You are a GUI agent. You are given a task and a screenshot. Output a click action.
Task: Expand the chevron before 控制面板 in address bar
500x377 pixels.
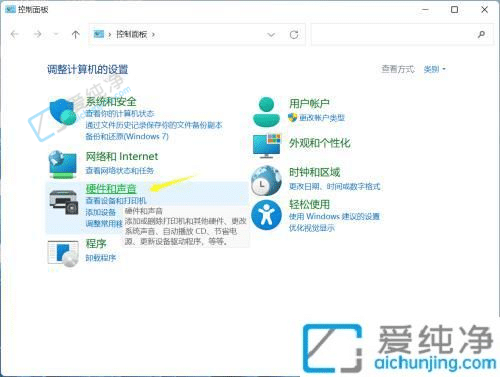pos(109,34)
